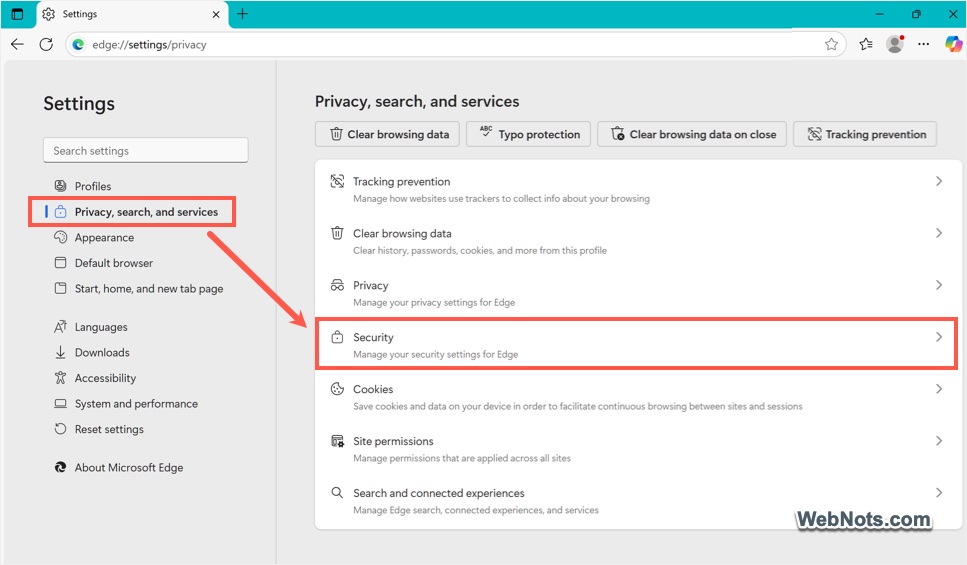Click the Downloads arrow icon
Screen dimensions: 967x565
[x=60, y=352]
